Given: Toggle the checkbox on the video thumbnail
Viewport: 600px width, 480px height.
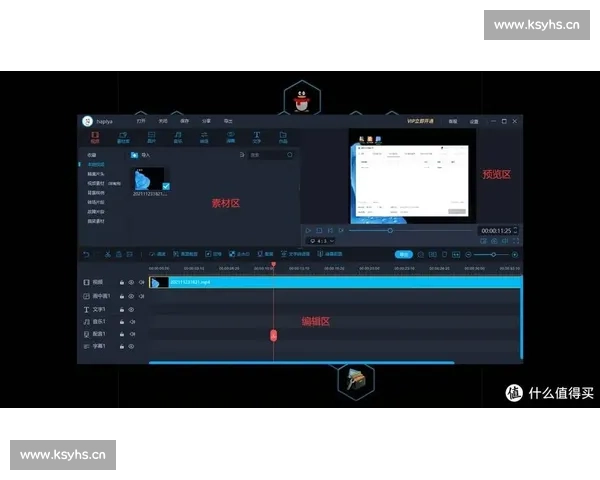Looking at the screenshot, I should (x=165, y=186).
